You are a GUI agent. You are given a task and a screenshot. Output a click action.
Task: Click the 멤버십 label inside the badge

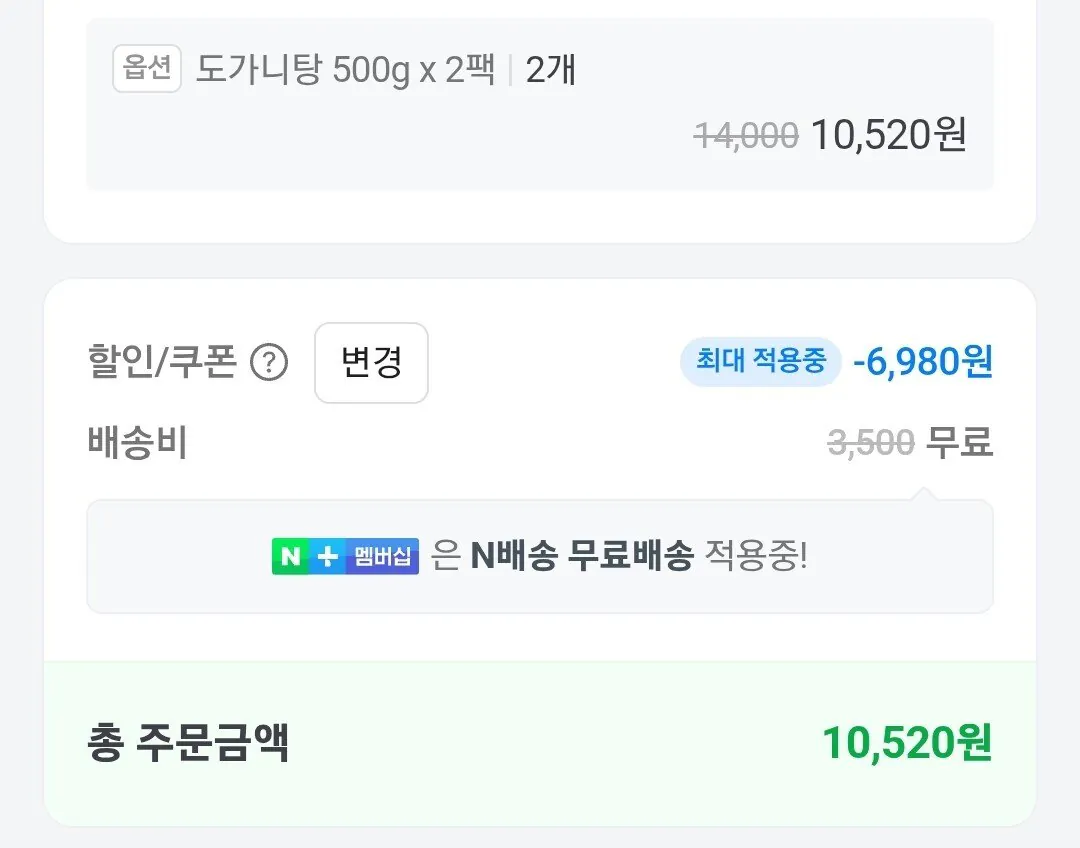coord(381,556)
